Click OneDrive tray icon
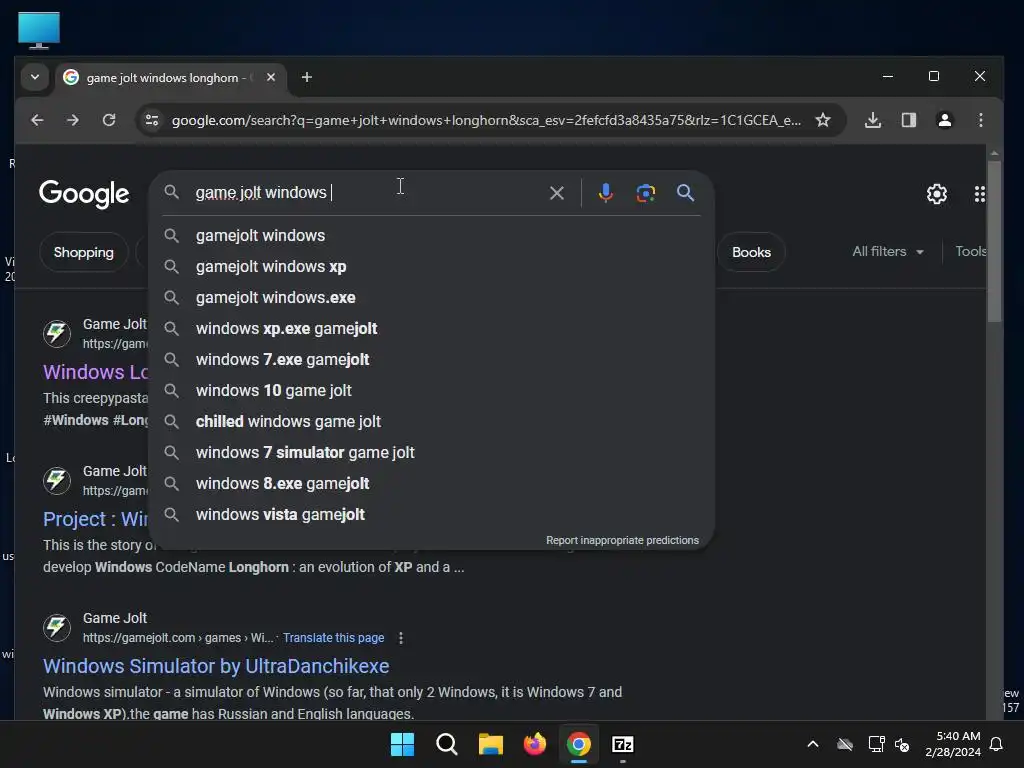 tap(845, 744)
